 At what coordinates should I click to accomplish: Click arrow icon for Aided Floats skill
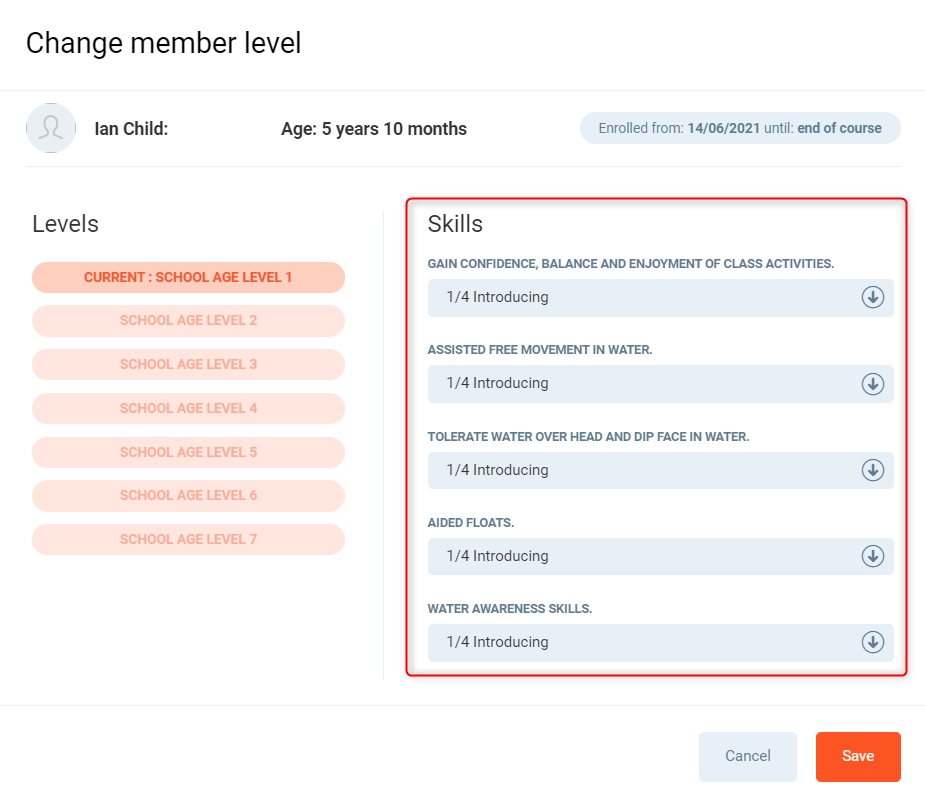(872, 556)
